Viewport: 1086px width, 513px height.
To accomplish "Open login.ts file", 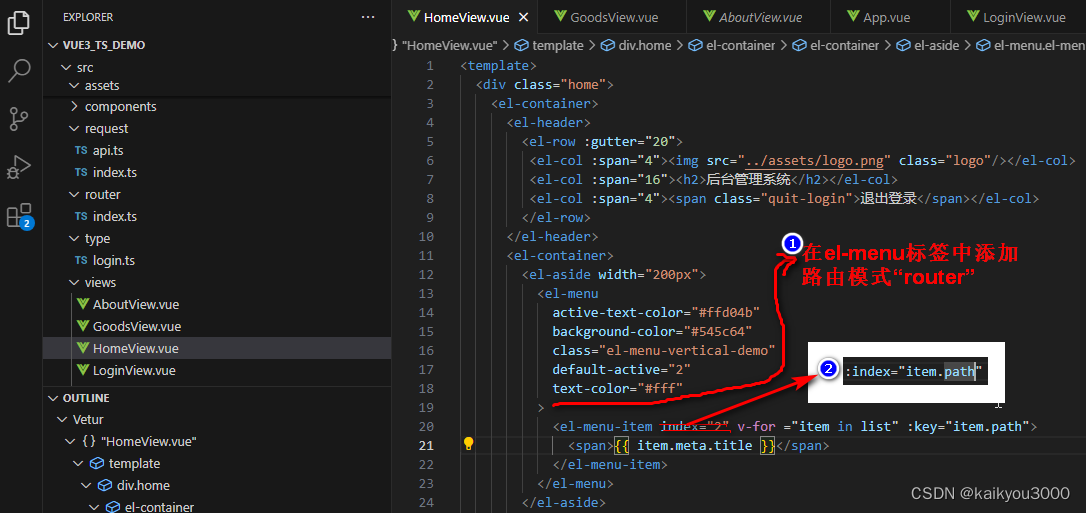I will click(114, 260).
